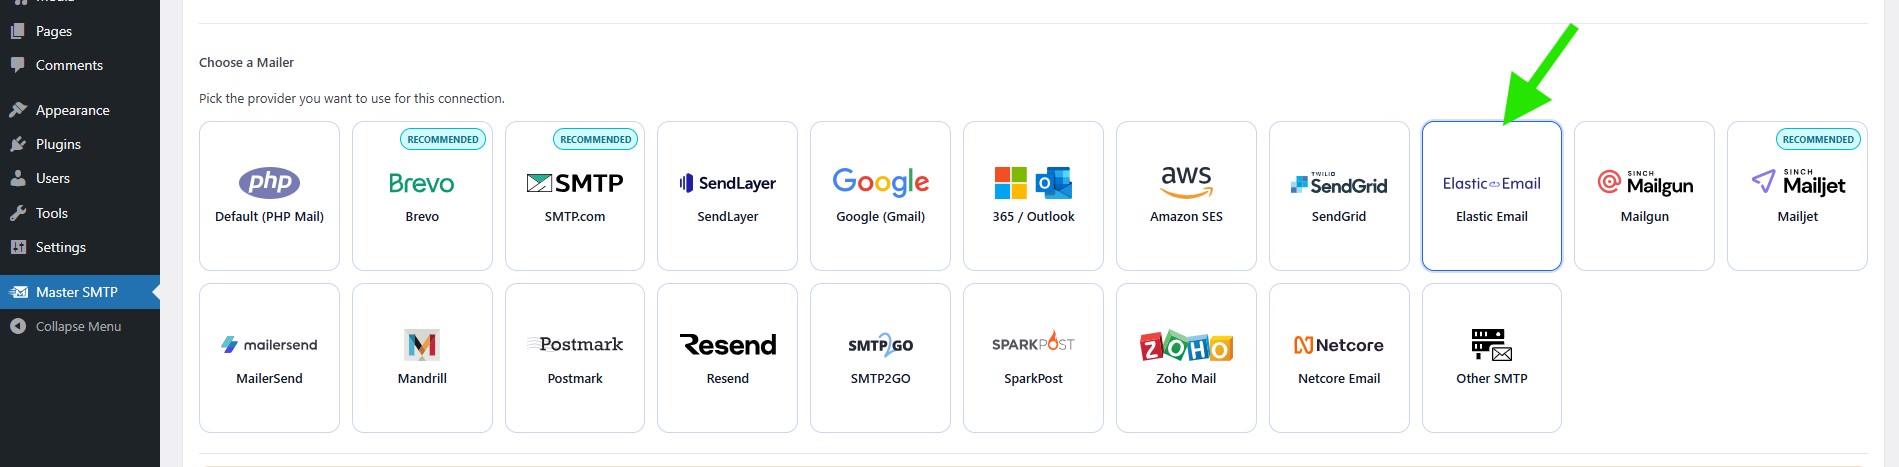Choose the Zoho Mail mailer
The height and width of the screenshot is (467, 1899).
[1186, 358]
